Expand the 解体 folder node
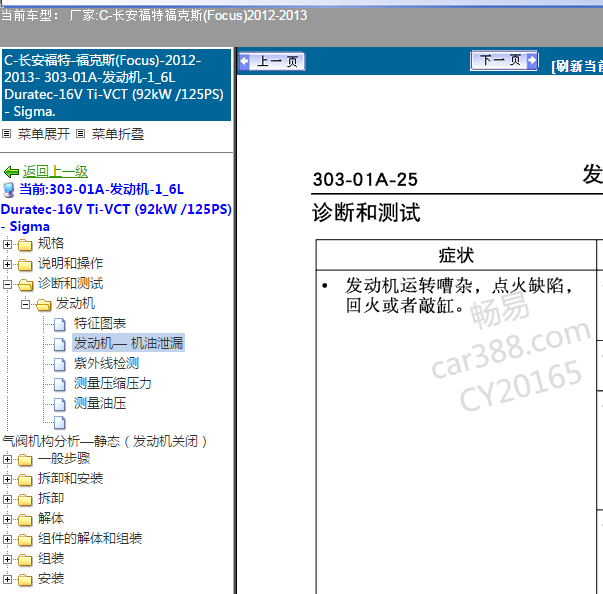The height and width of the screenshot is (594, 603). [7, 519]
